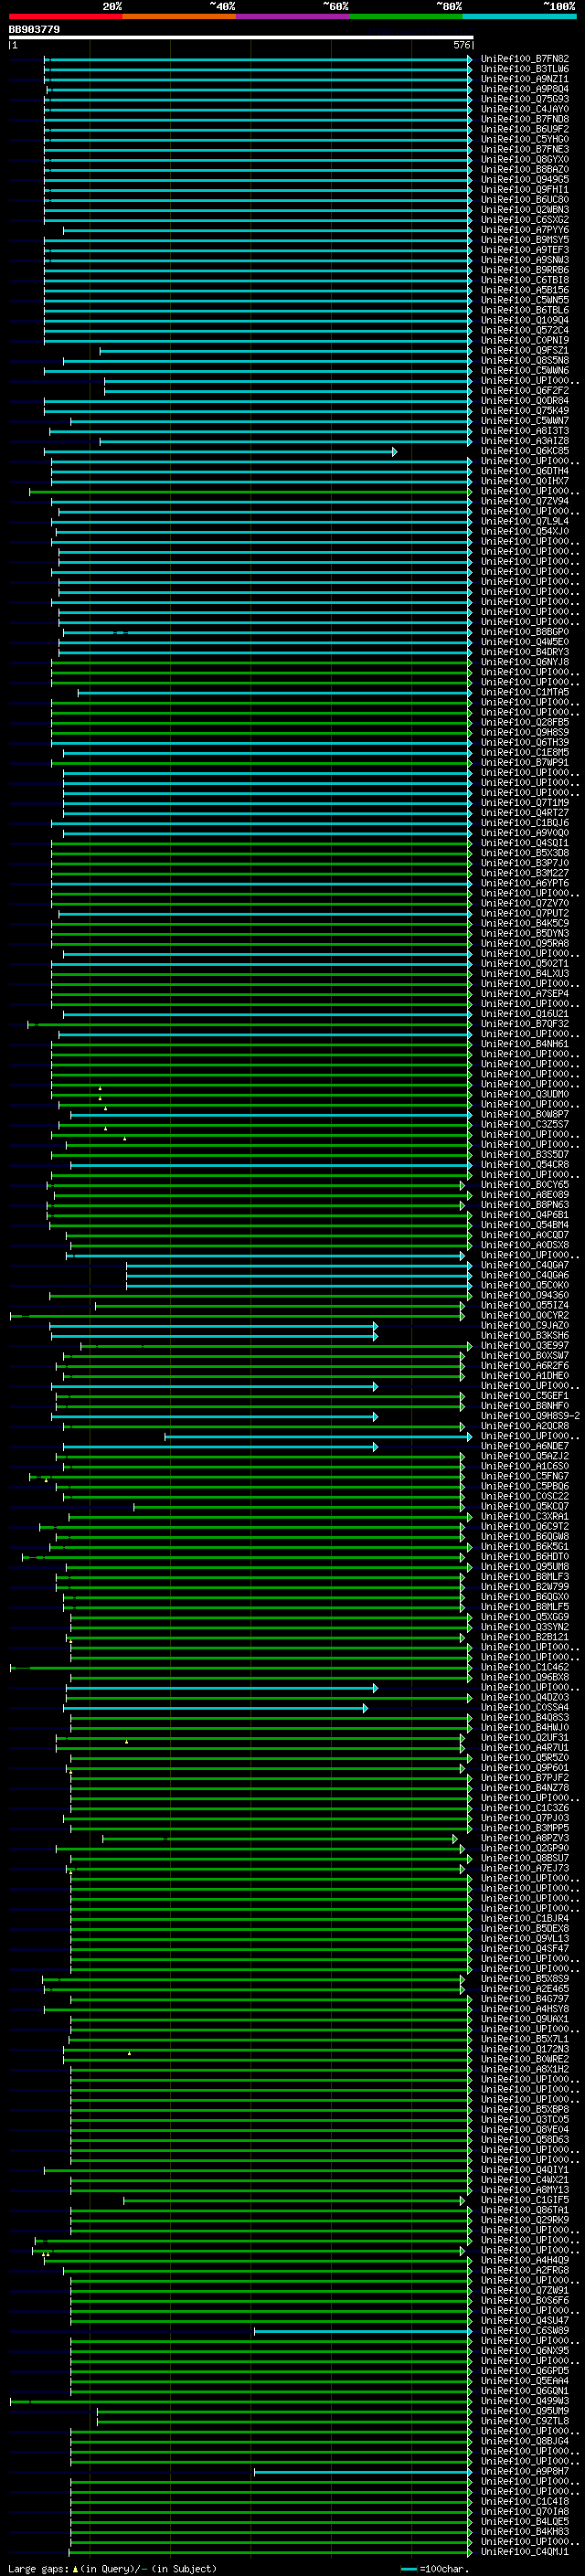Click label UniRef100_C1GIF5

(525, 2200)
